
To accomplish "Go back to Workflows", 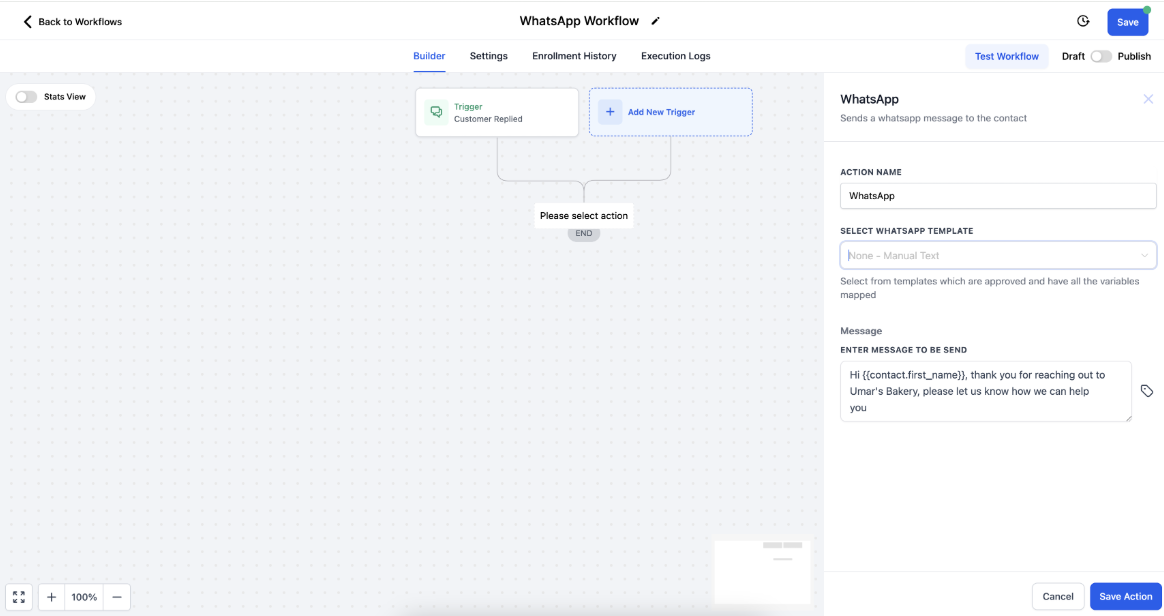I will [72, 21].
